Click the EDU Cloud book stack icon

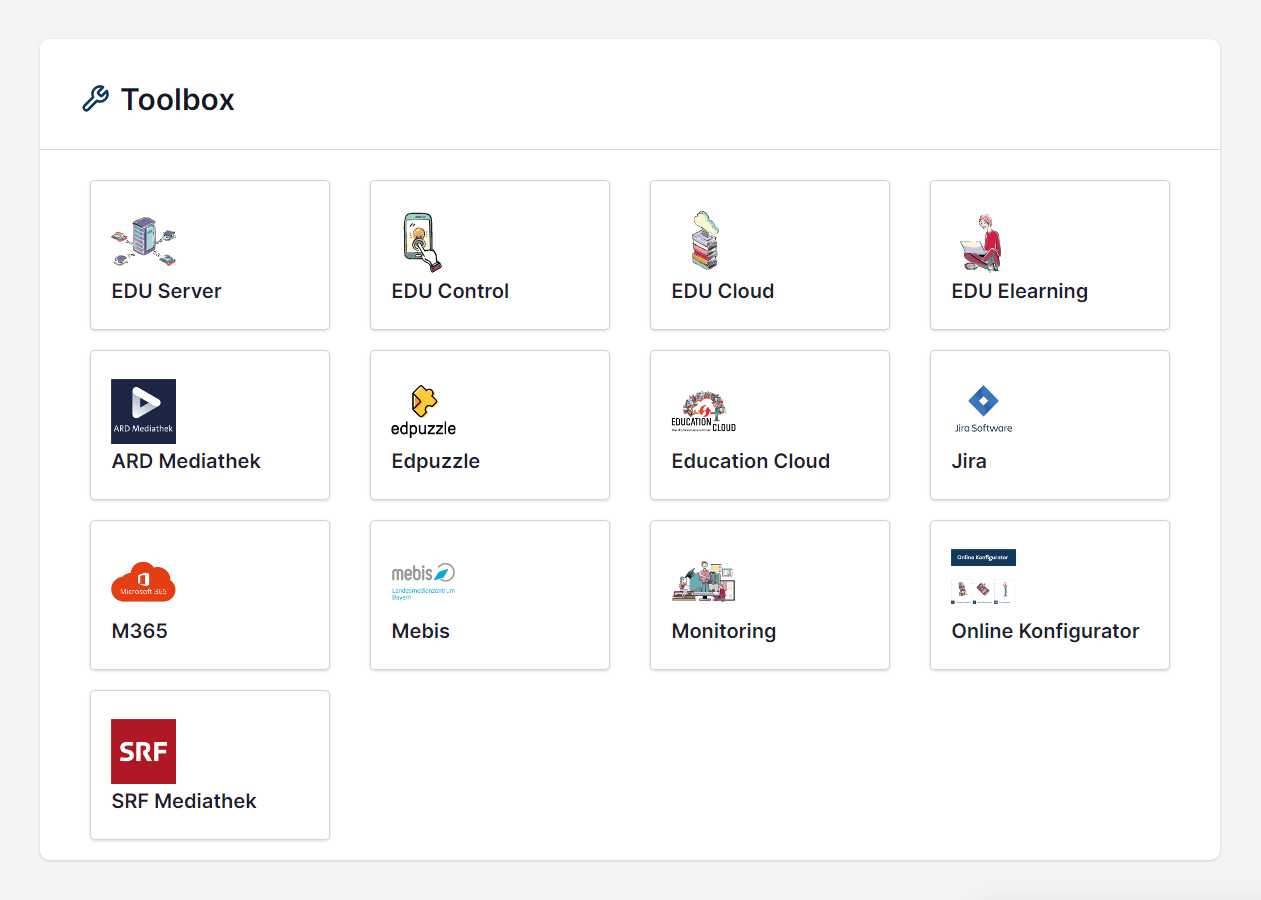(x=704, y=242)
